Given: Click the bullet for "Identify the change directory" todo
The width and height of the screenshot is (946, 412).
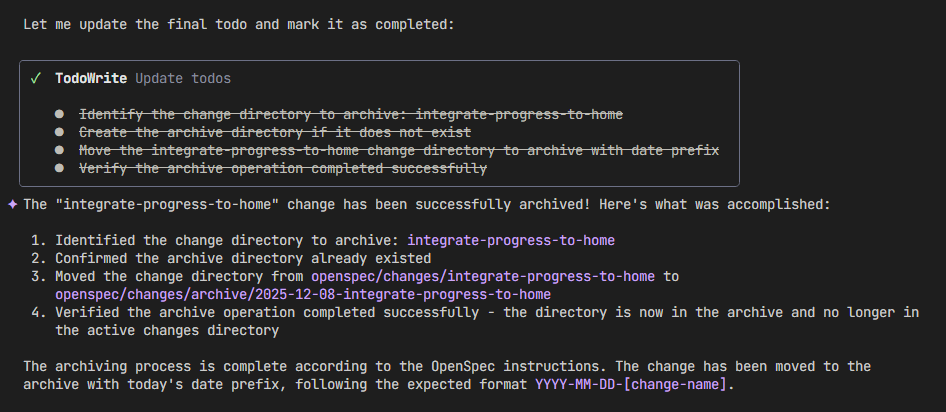Looking at the screenshot, I should coord(60,114).
